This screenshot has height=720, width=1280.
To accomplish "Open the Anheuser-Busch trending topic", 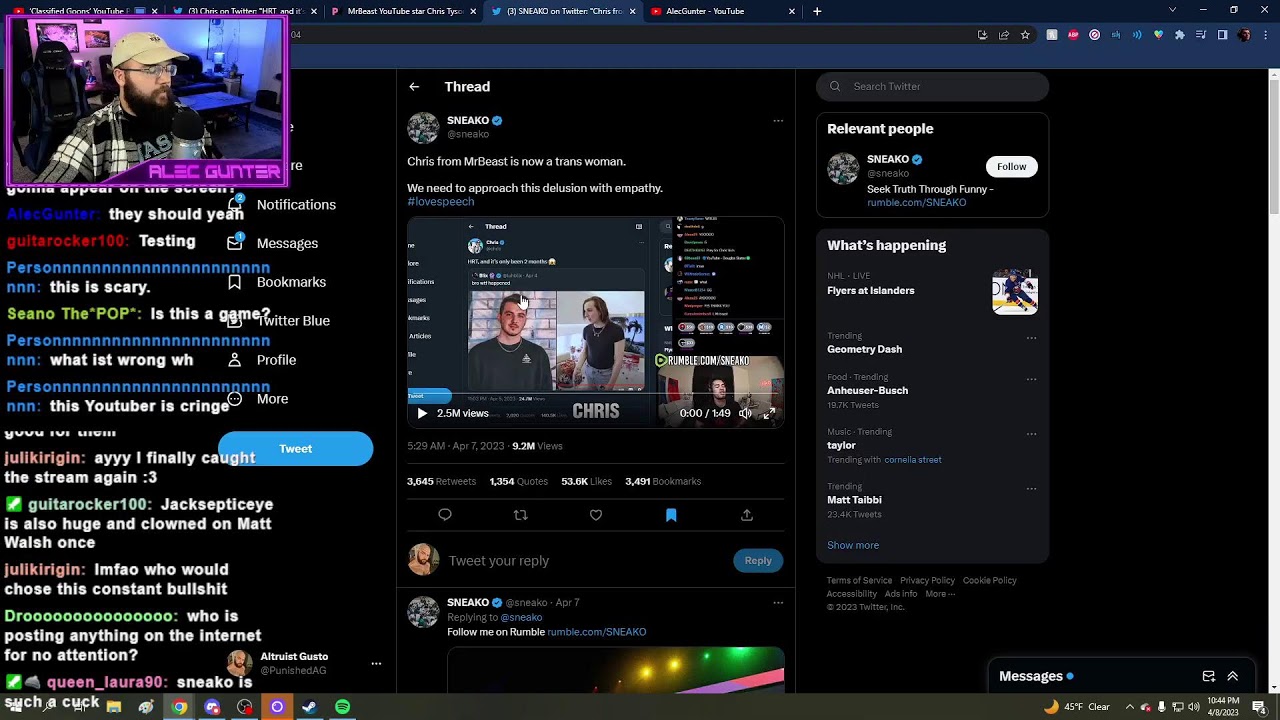I will pyautogui.click(x=868, y=391).
